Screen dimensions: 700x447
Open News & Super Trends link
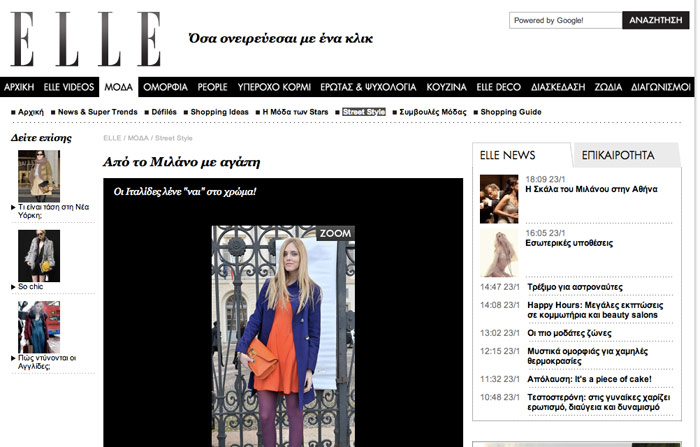[x=97, y=112]
